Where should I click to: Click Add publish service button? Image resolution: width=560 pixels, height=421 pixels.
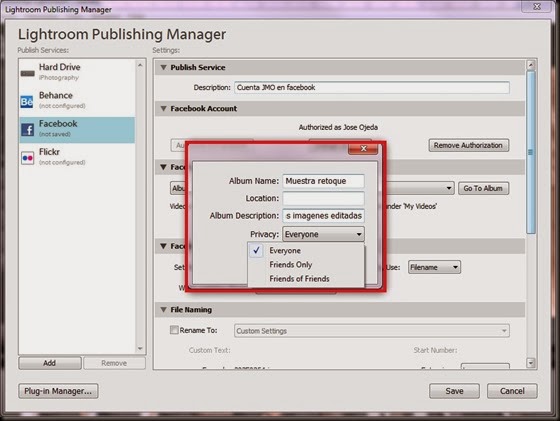(50, 363)
